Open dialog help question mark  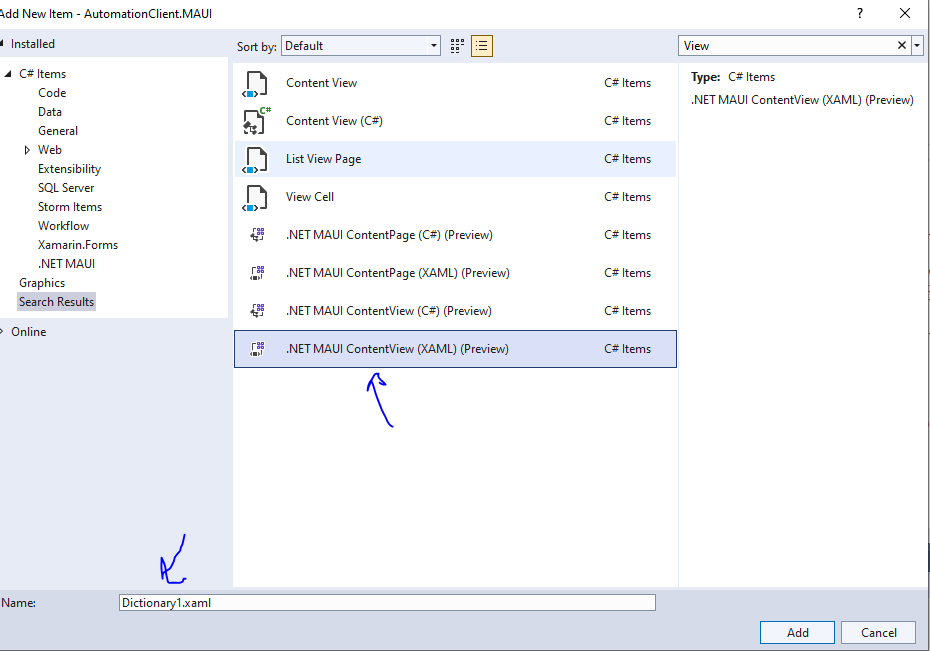pyautogui.click(x=860, y=13)
